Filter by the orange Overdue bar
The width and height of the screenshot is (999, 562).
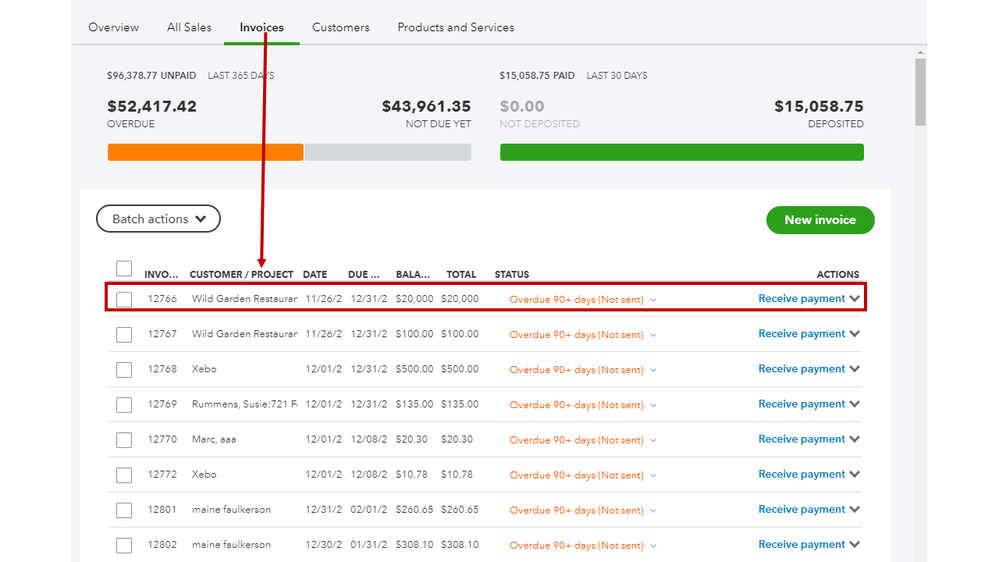tap(205, 152)
